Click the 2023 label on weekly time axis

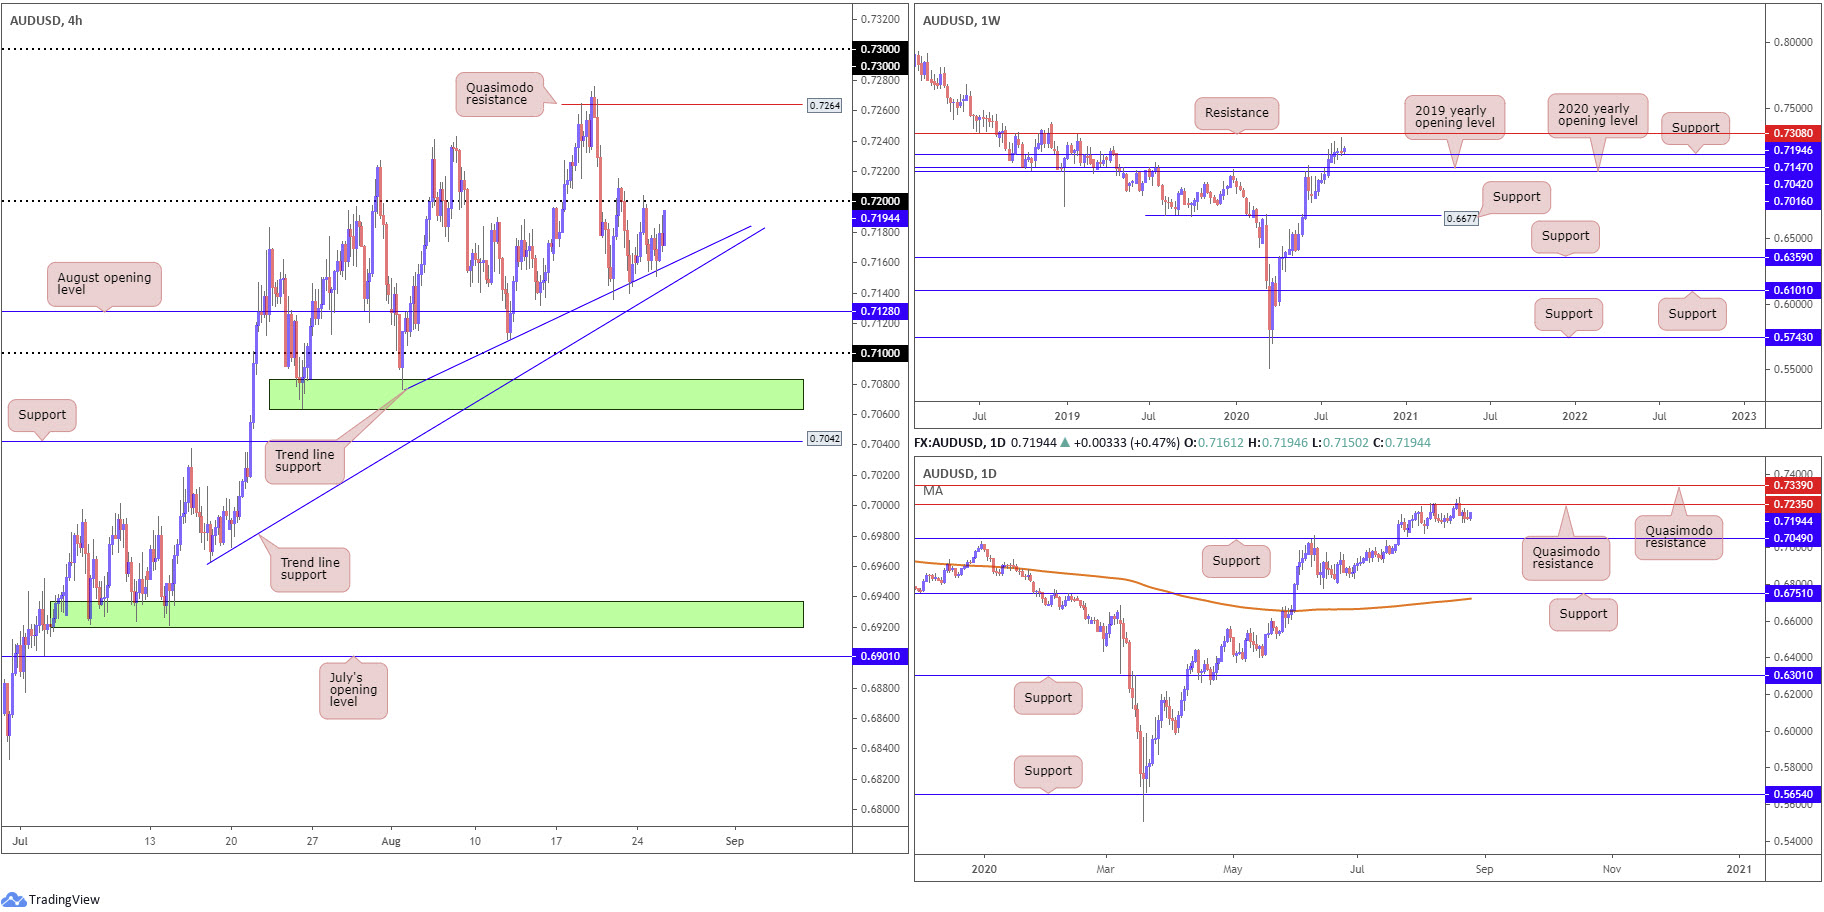click(1744, 416)
